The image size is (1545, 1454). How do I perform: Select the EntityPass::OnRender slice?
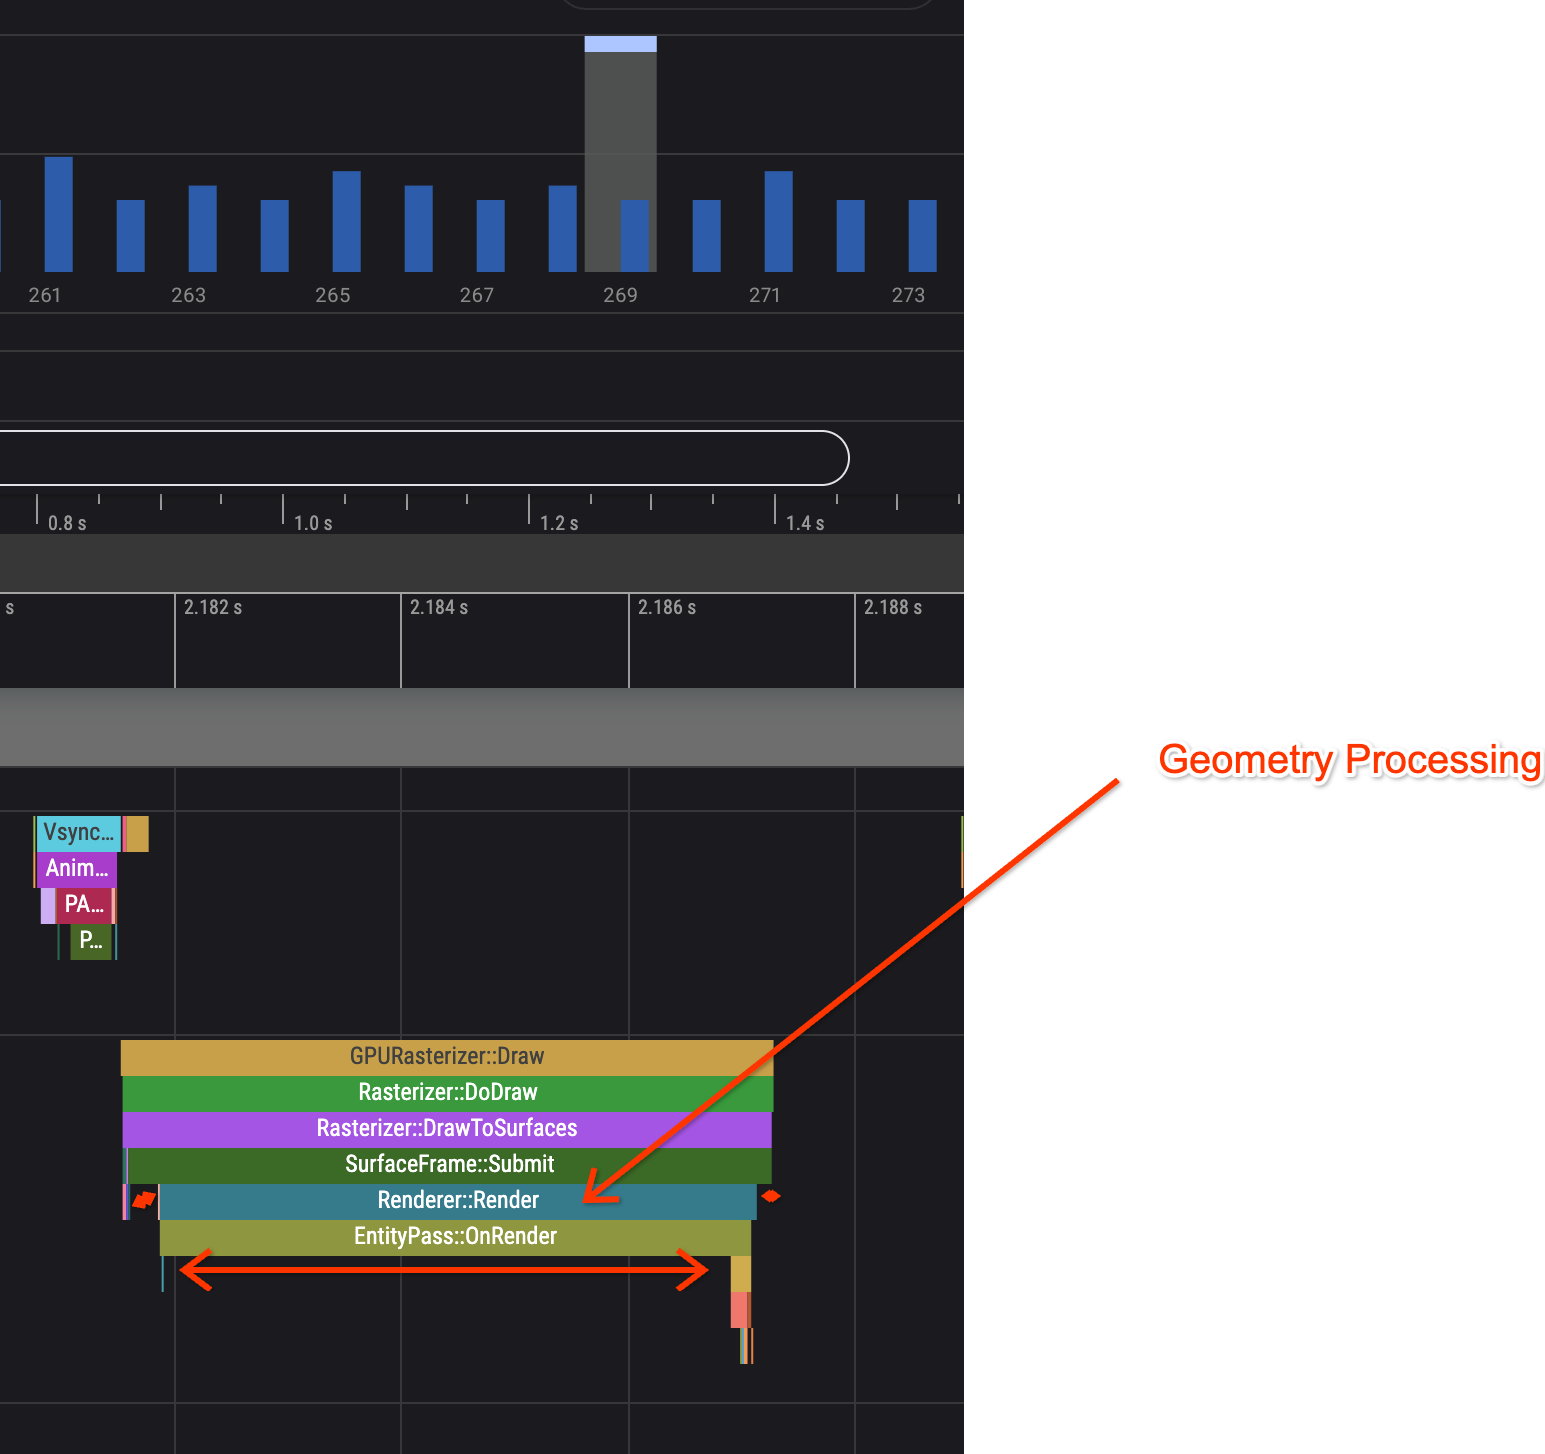455,1236
